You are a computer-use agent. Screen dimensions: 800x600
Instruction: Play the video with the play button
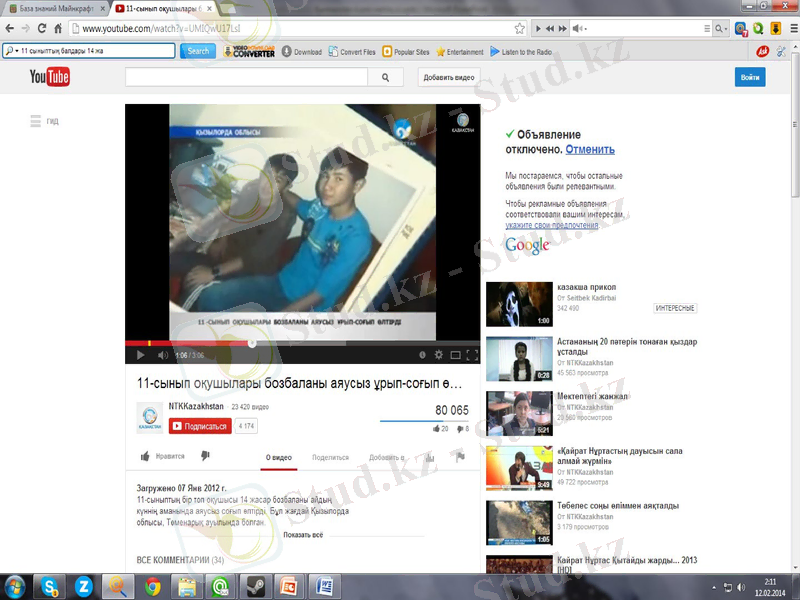[140, 355]
